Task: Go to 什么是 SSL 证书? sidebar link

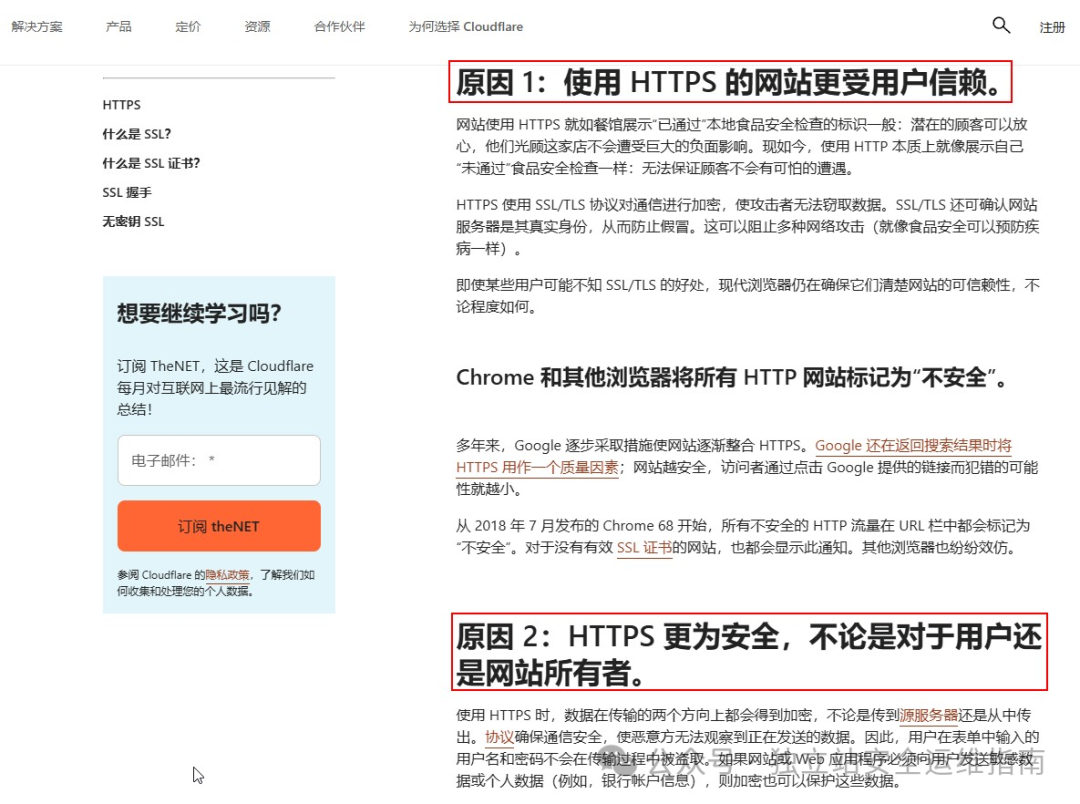Action: (151, 163)
